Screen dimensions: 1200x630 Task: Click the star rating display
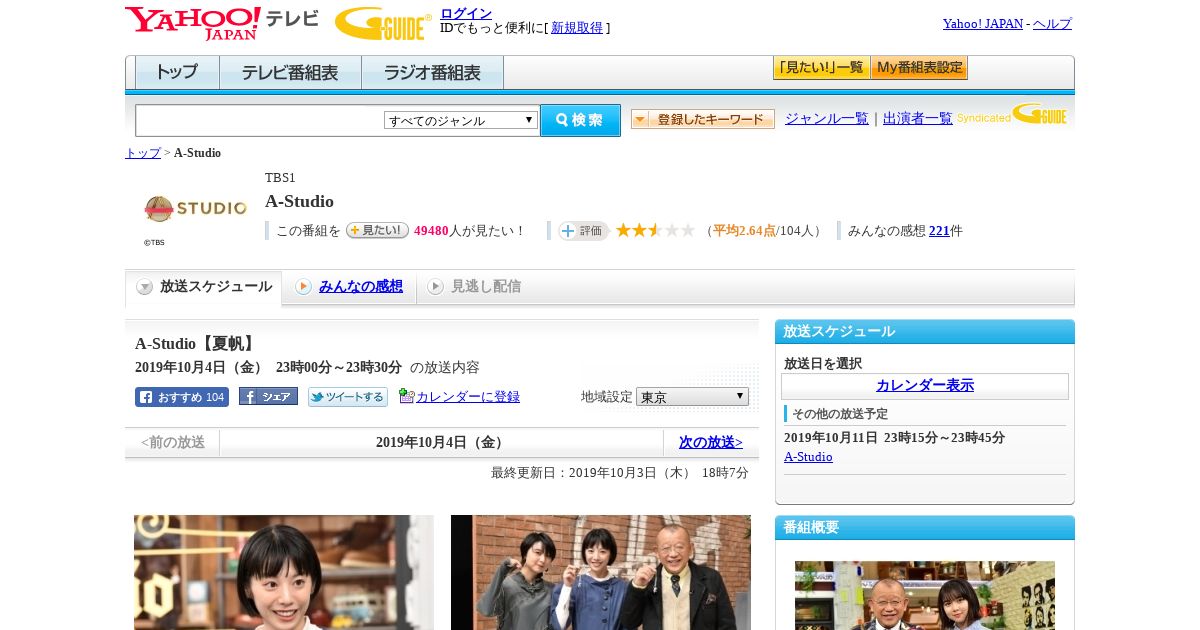point(655,230)
